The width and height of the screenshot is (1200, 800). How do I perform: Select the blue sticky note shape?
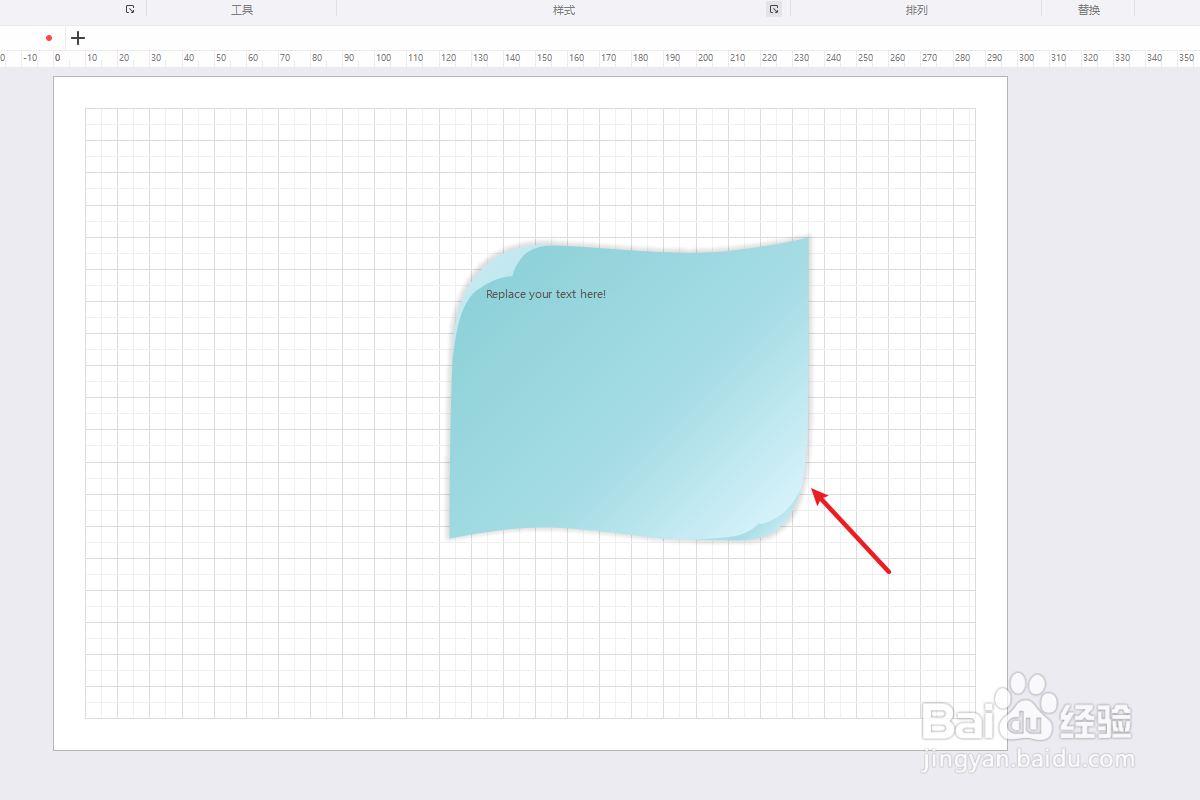click(x=629, y=390)
